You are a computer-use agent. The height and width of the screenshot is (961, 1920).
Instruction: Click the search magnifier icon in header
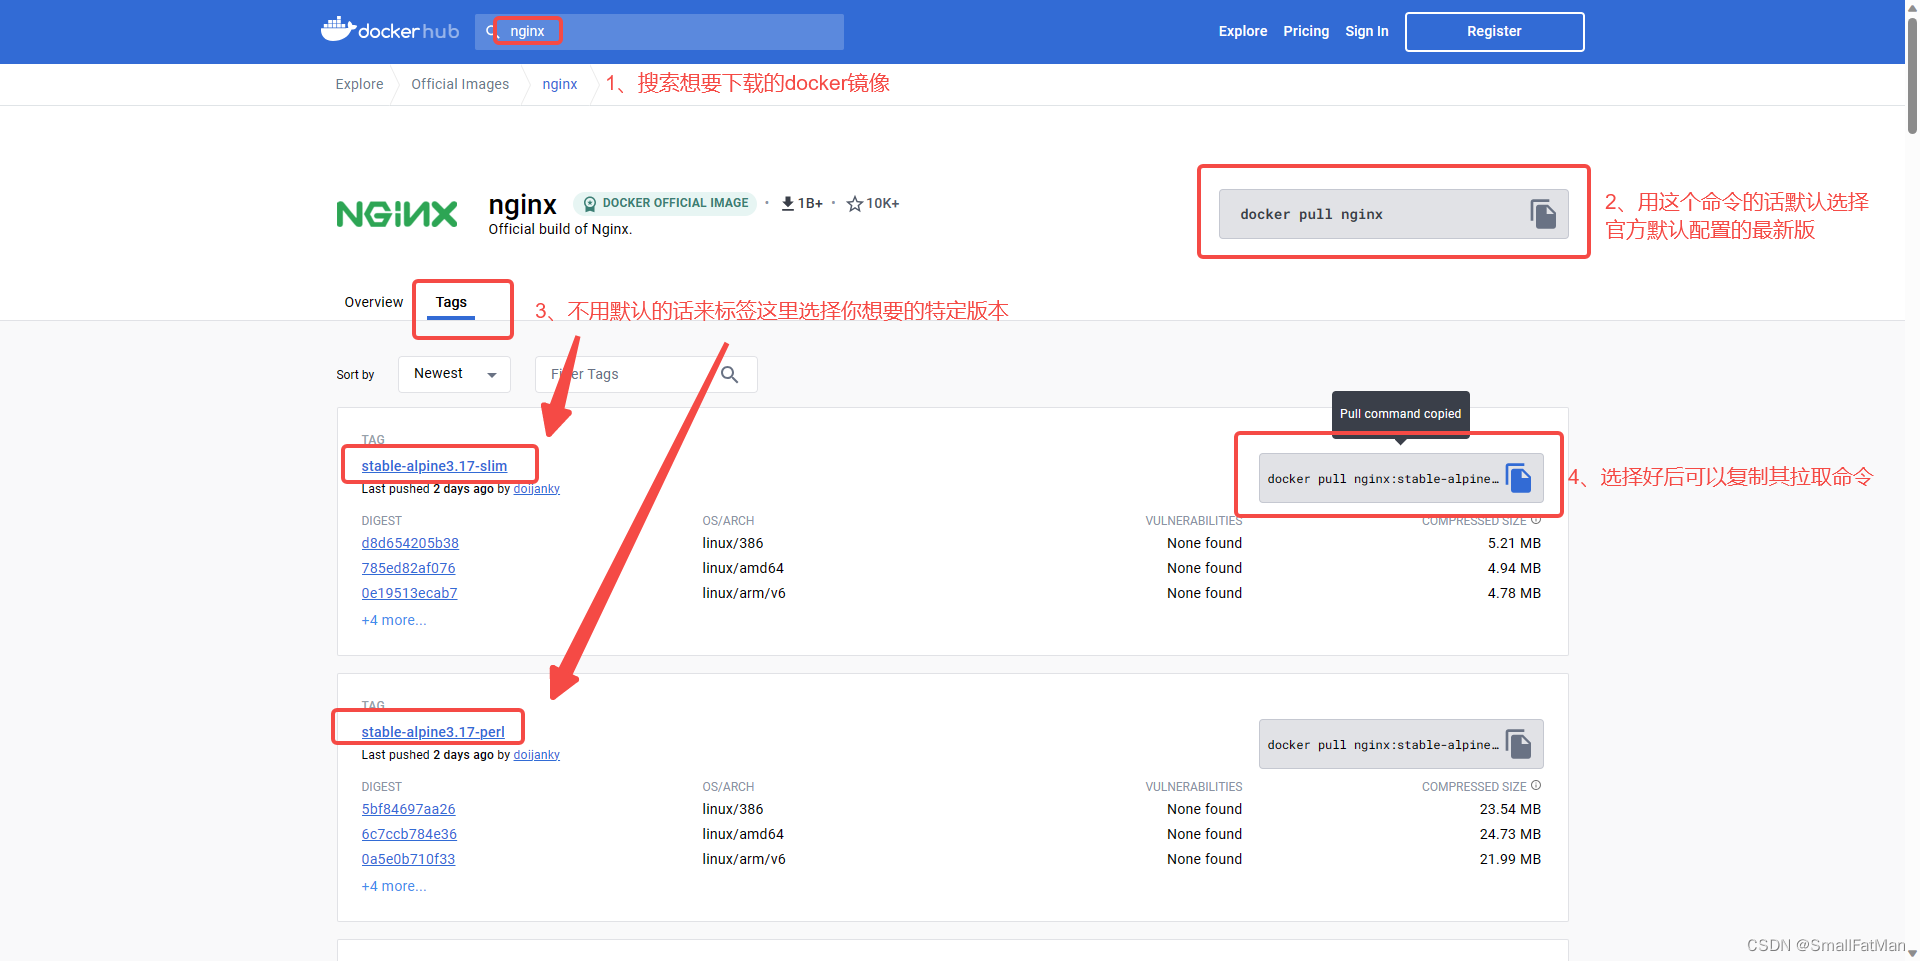[x=490, y=31]
